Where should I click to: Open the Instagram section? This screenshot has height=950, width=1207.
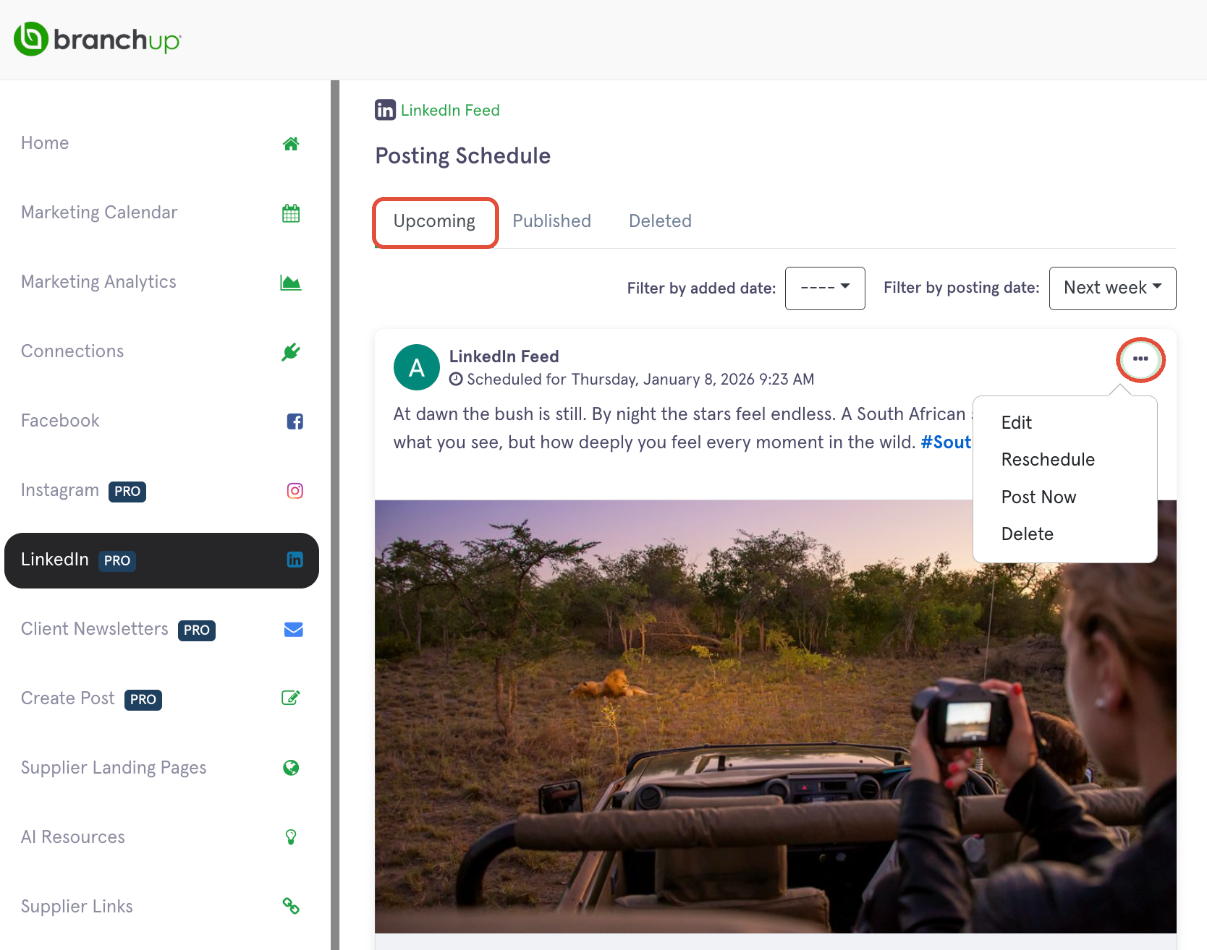(161, 491)
